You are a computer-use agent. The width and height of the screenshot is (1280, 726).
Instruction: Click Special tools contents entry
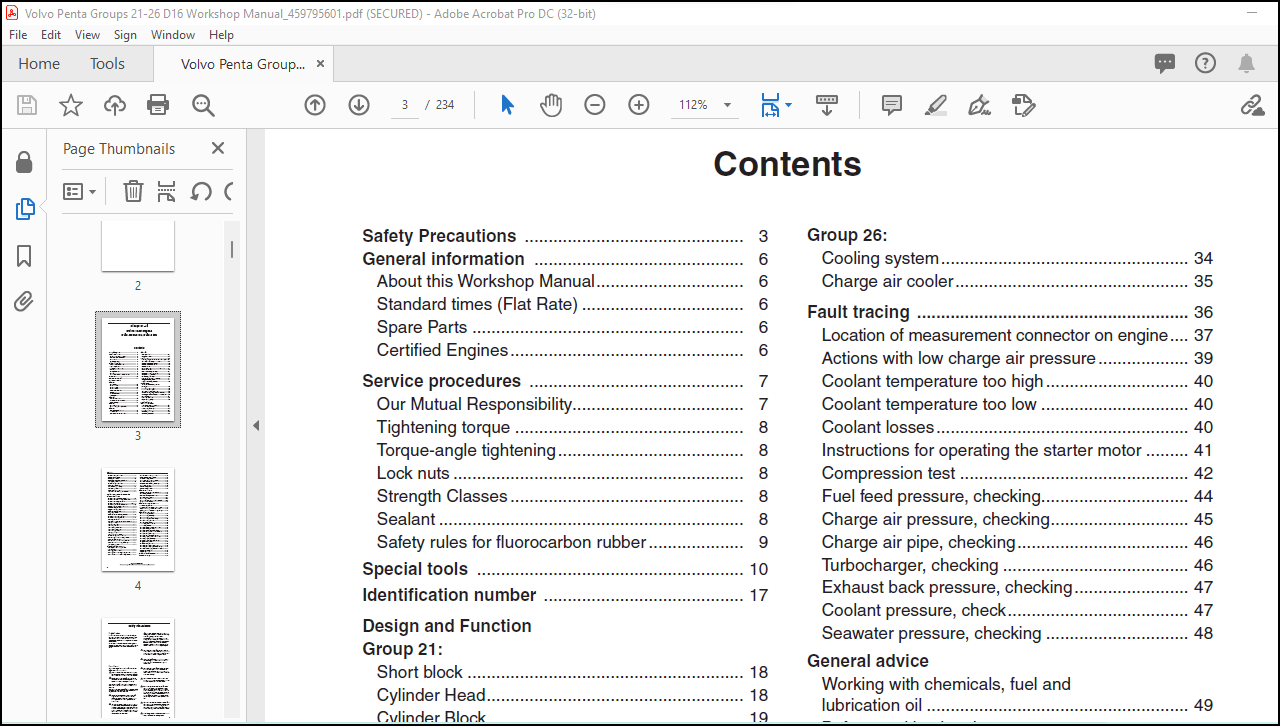(565, 569)
